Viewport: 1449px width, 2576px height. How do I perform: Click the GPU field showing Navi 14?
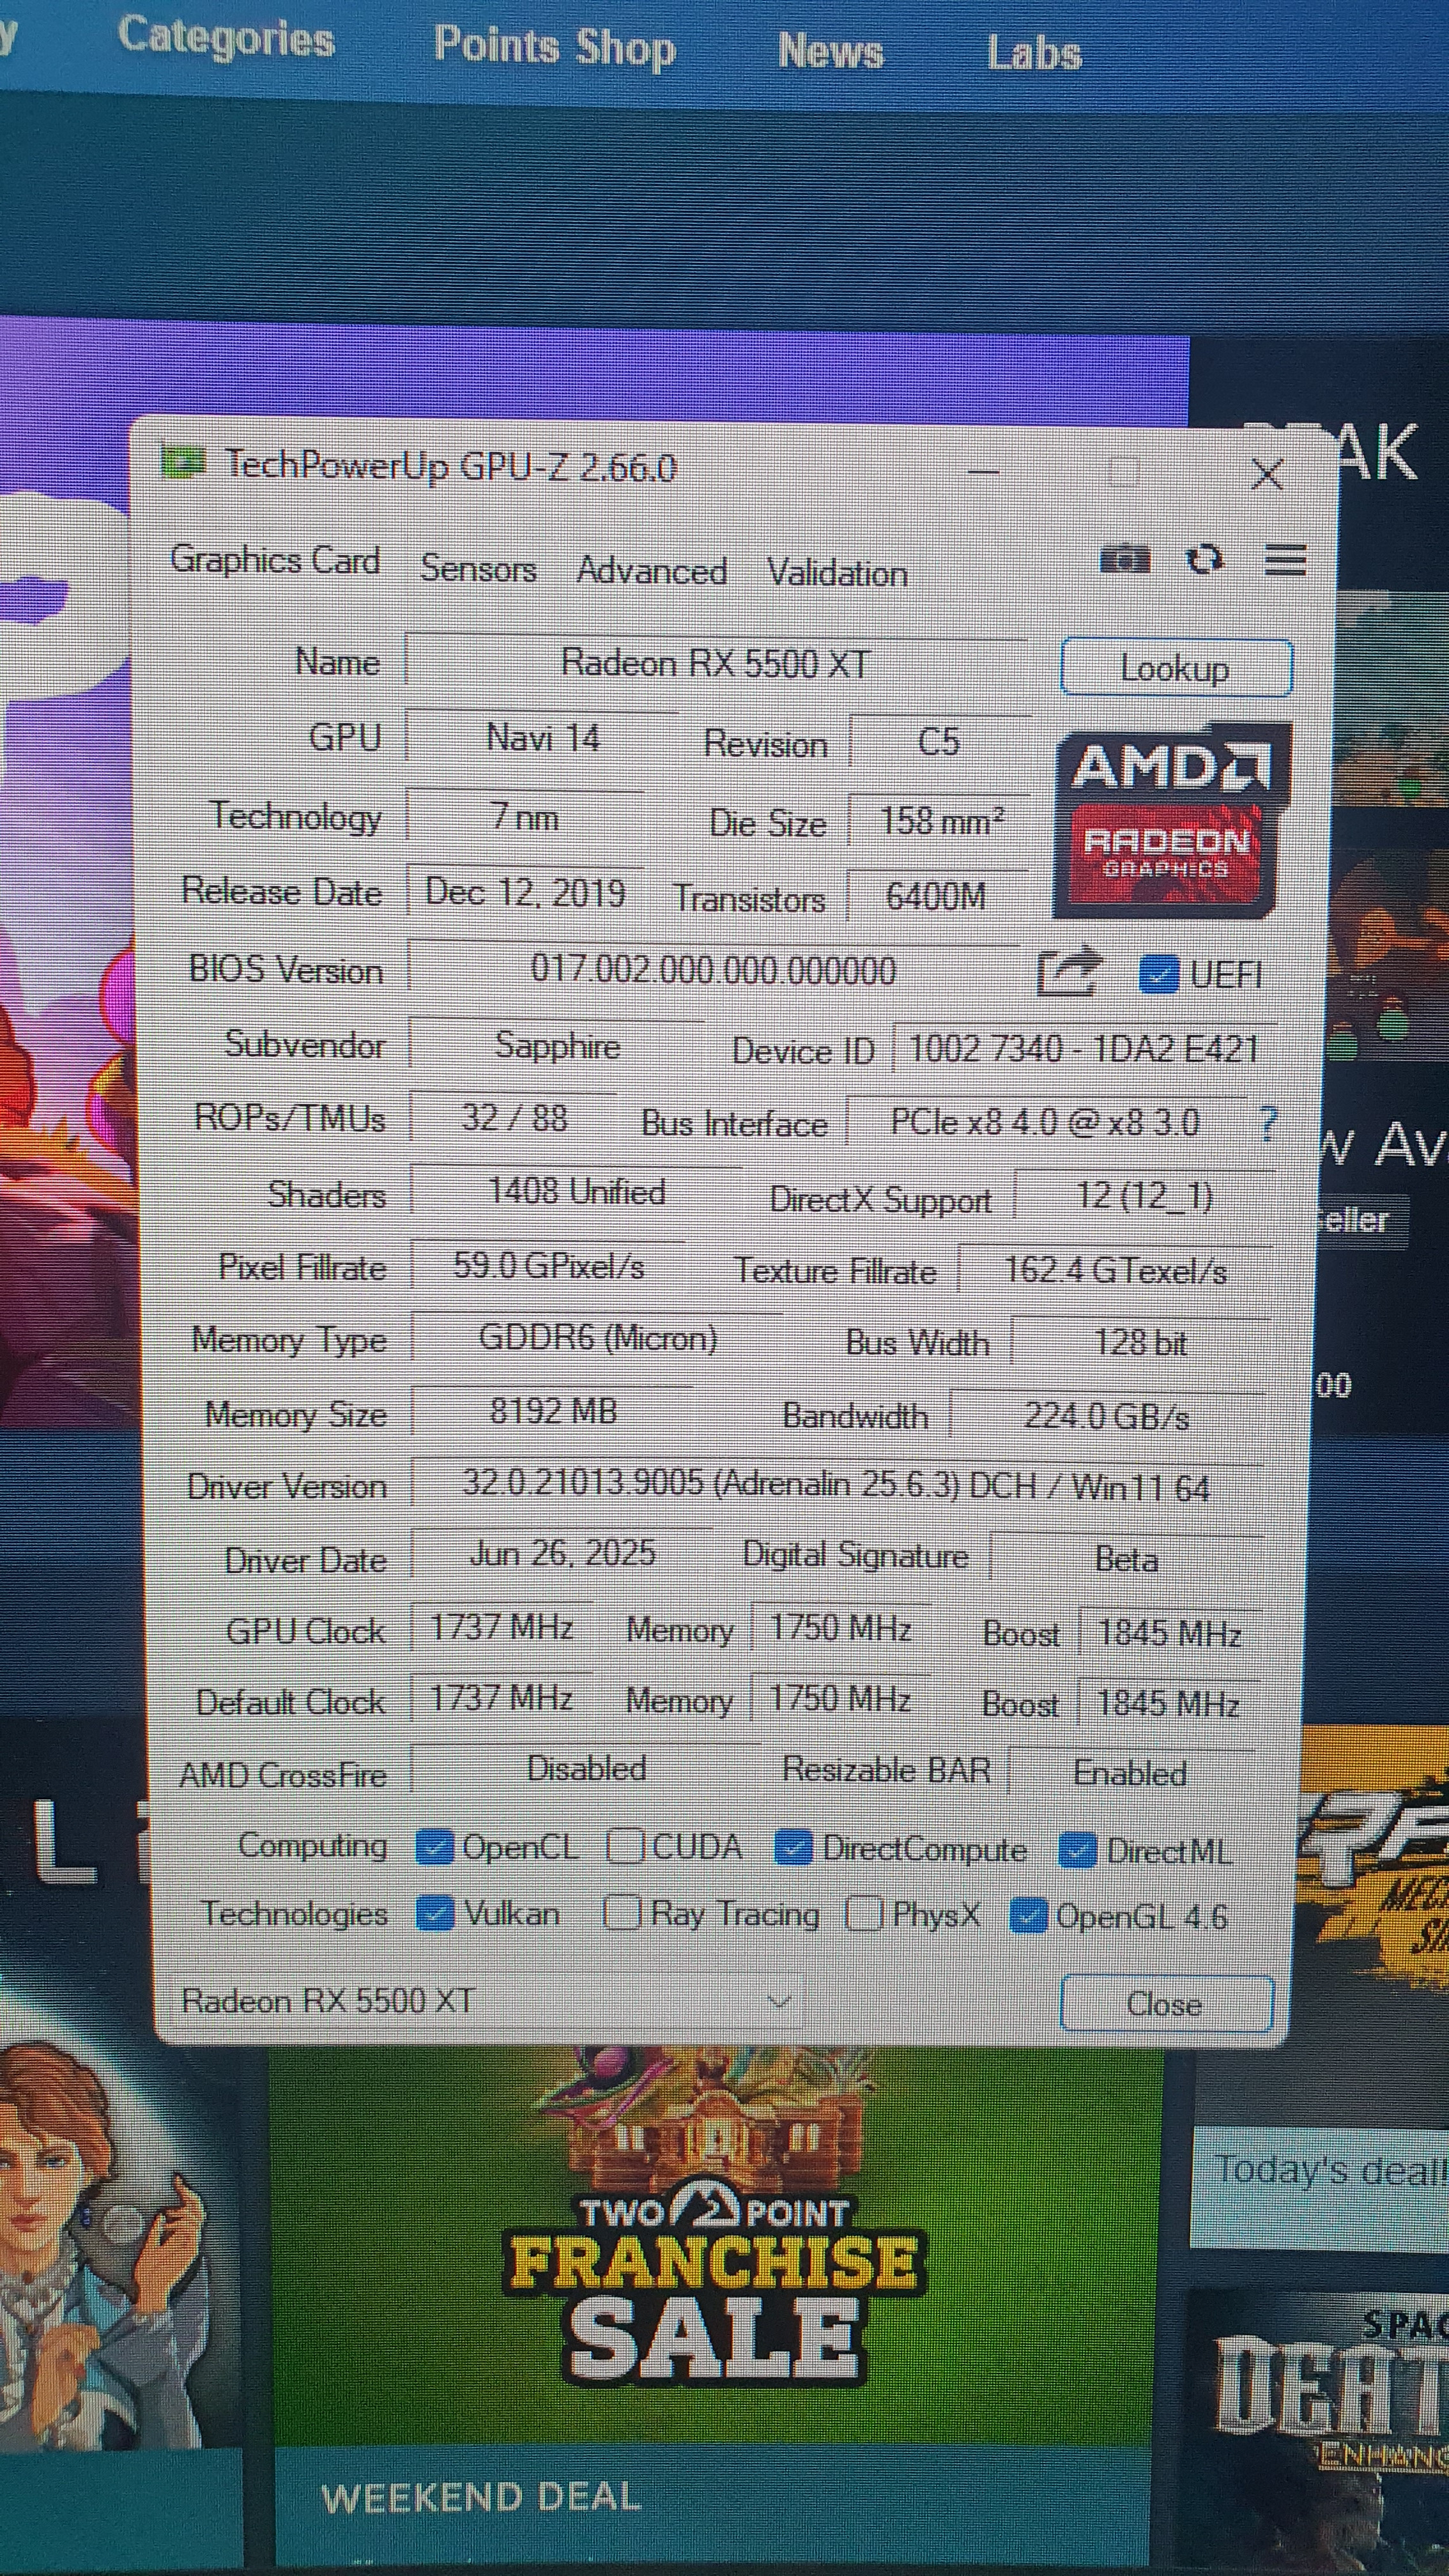pos(542,738)
